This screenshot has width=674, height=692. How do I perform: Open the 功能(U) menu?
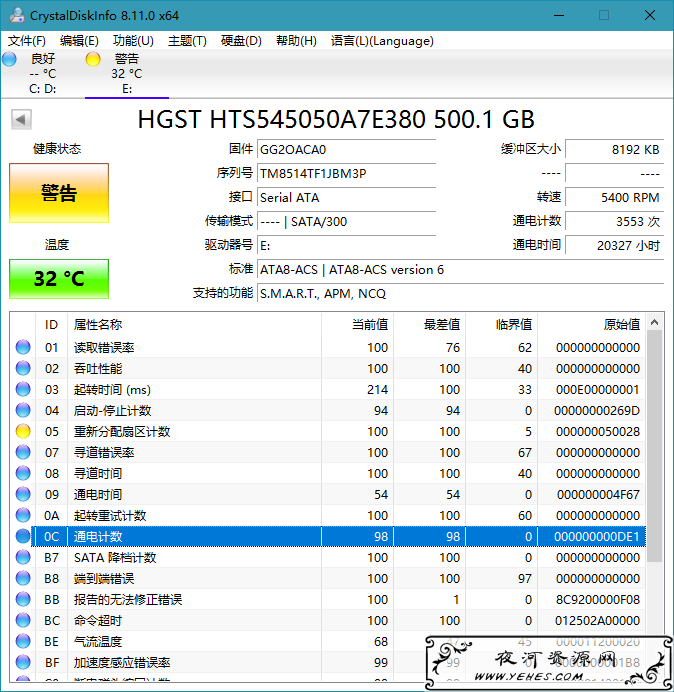click(133, 41)
